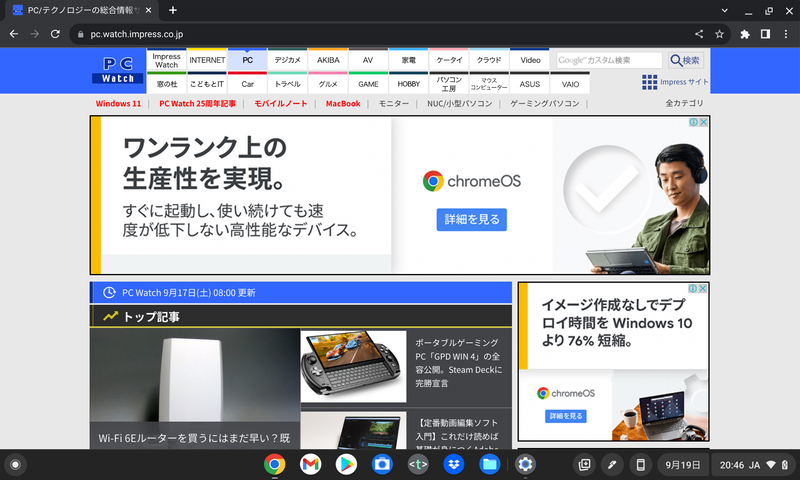
Task: Open the holding space tote icon
Action: click(x=584, y=465)
